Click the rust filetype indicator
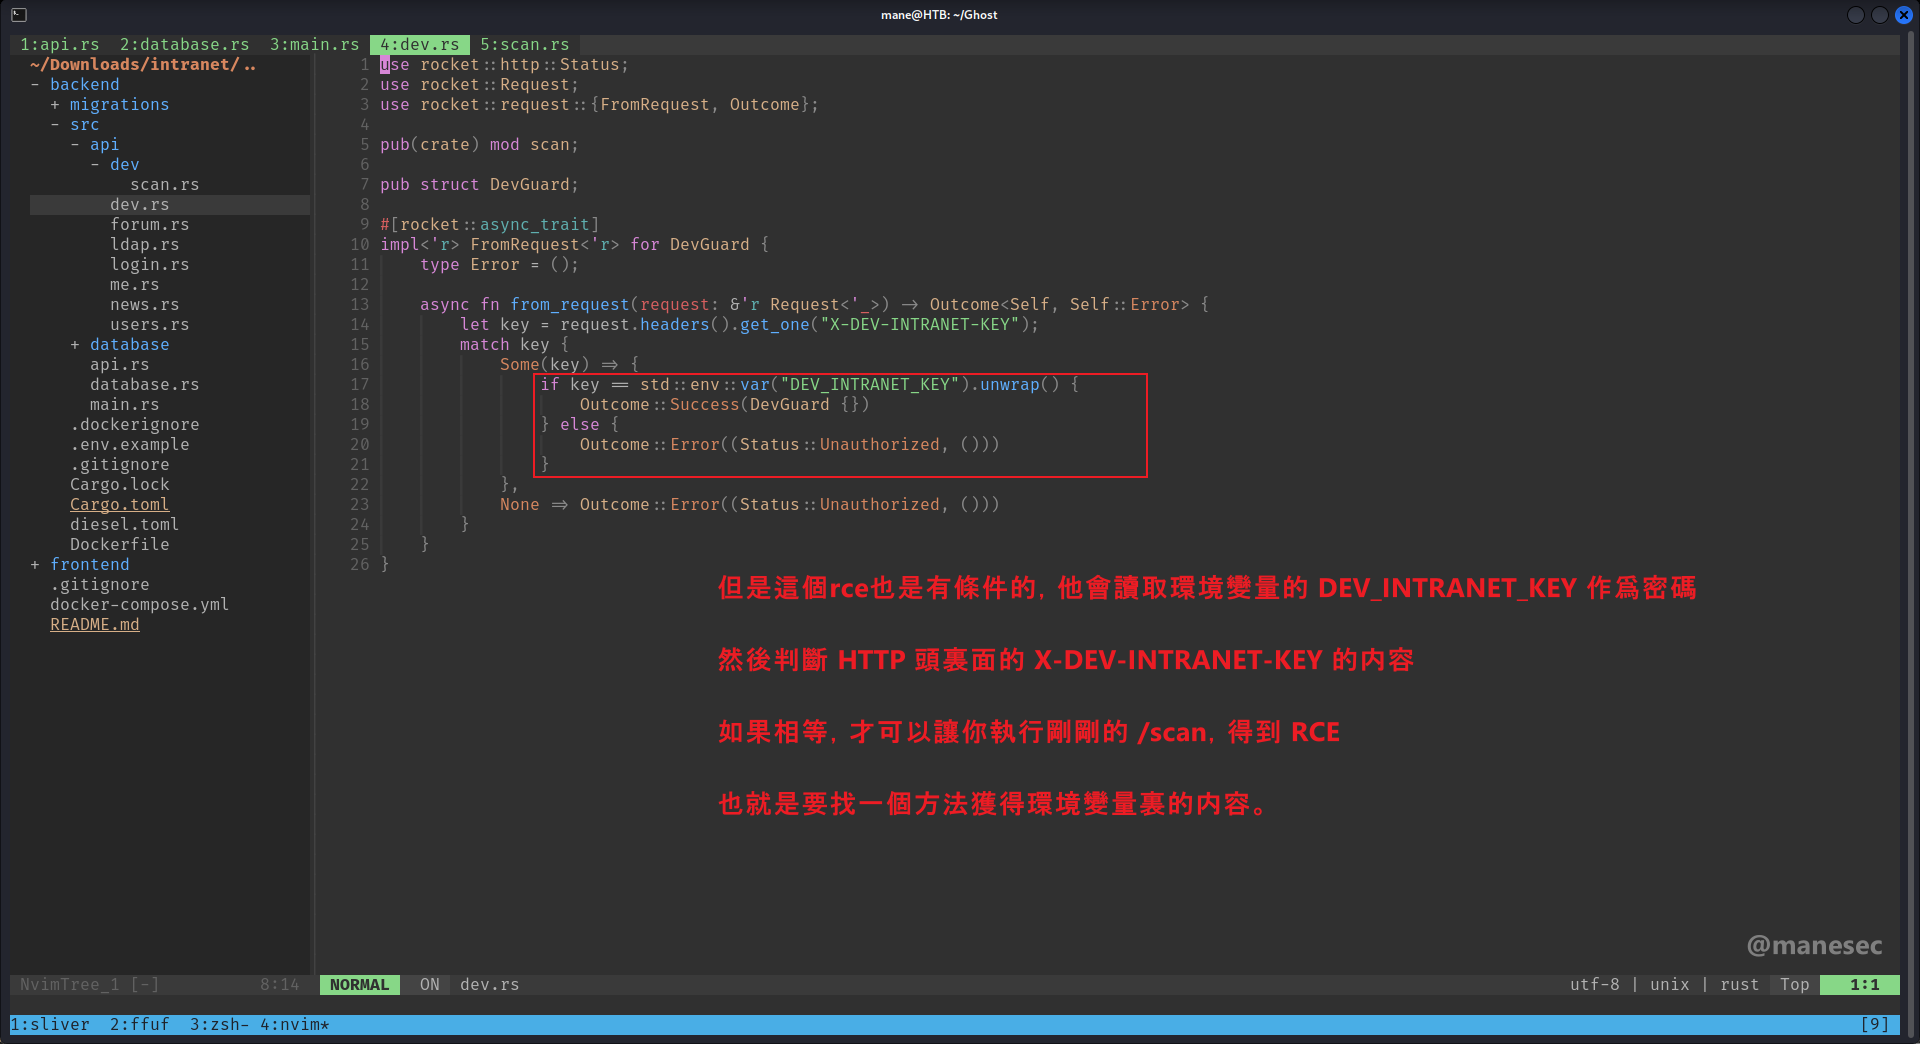The height and width of the screenshot is (1044, 1920). tap(1739, 985)
